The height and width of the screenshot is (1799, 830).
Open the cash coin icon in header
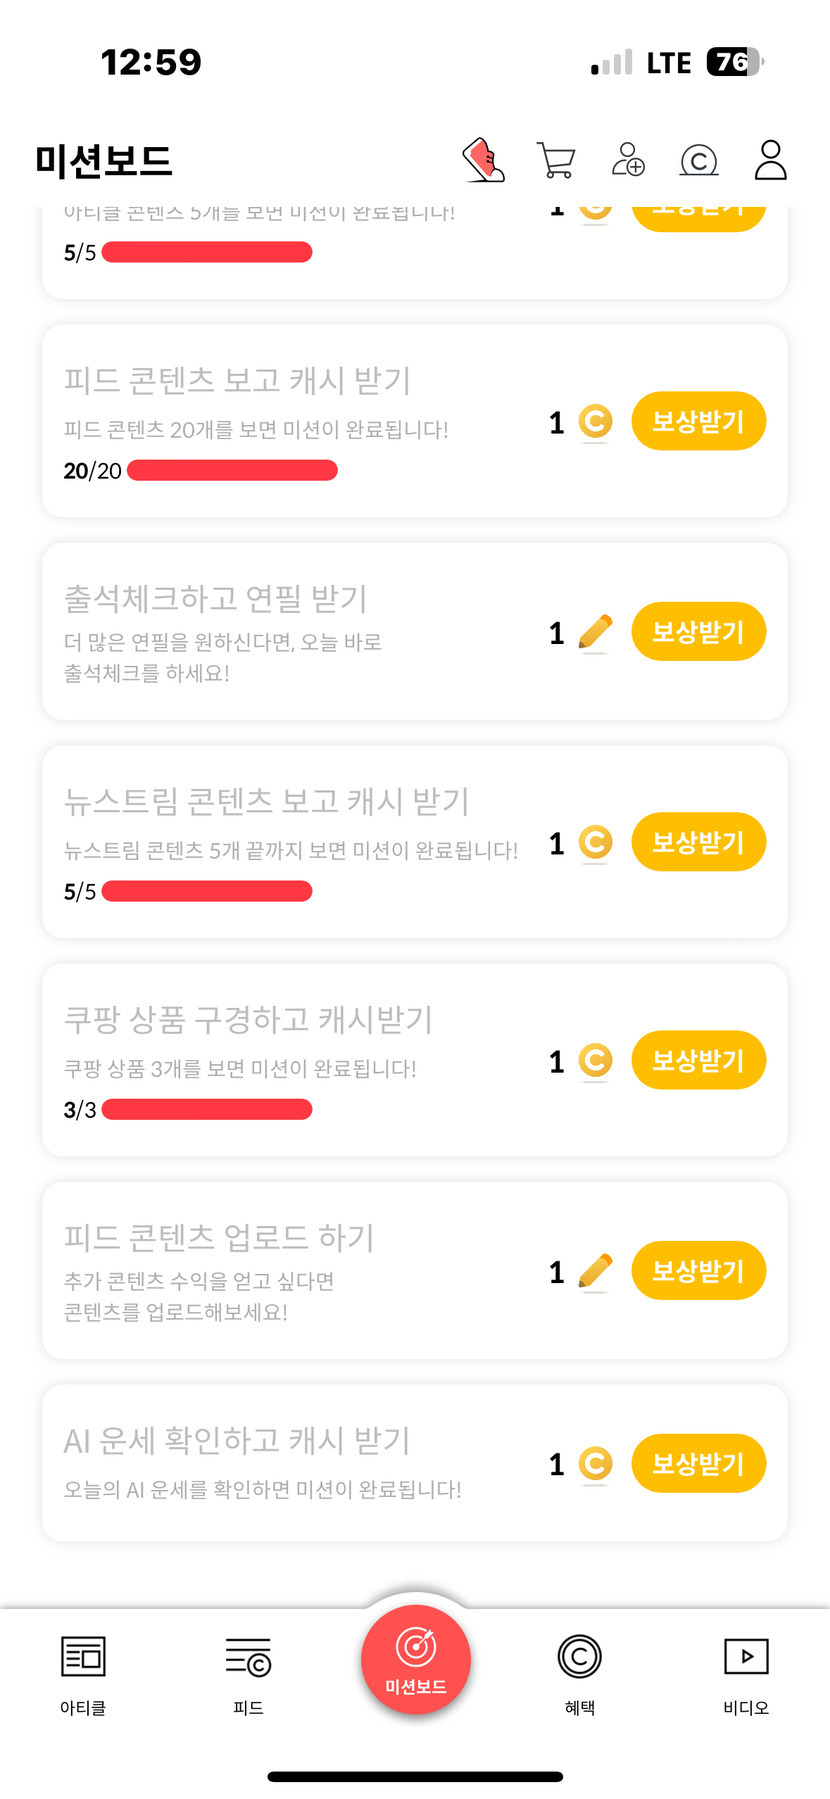click(x=699, y=160)
